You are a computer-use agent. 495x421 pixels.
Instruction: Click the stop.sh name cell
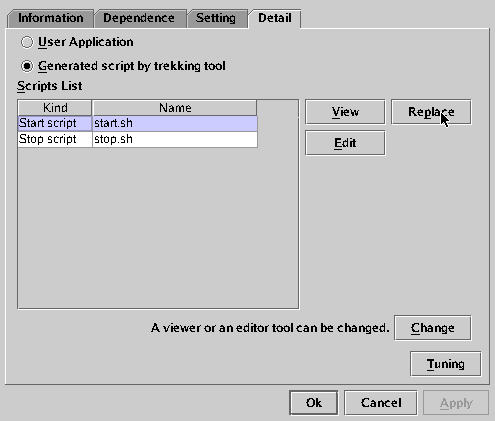coord(175,139)
